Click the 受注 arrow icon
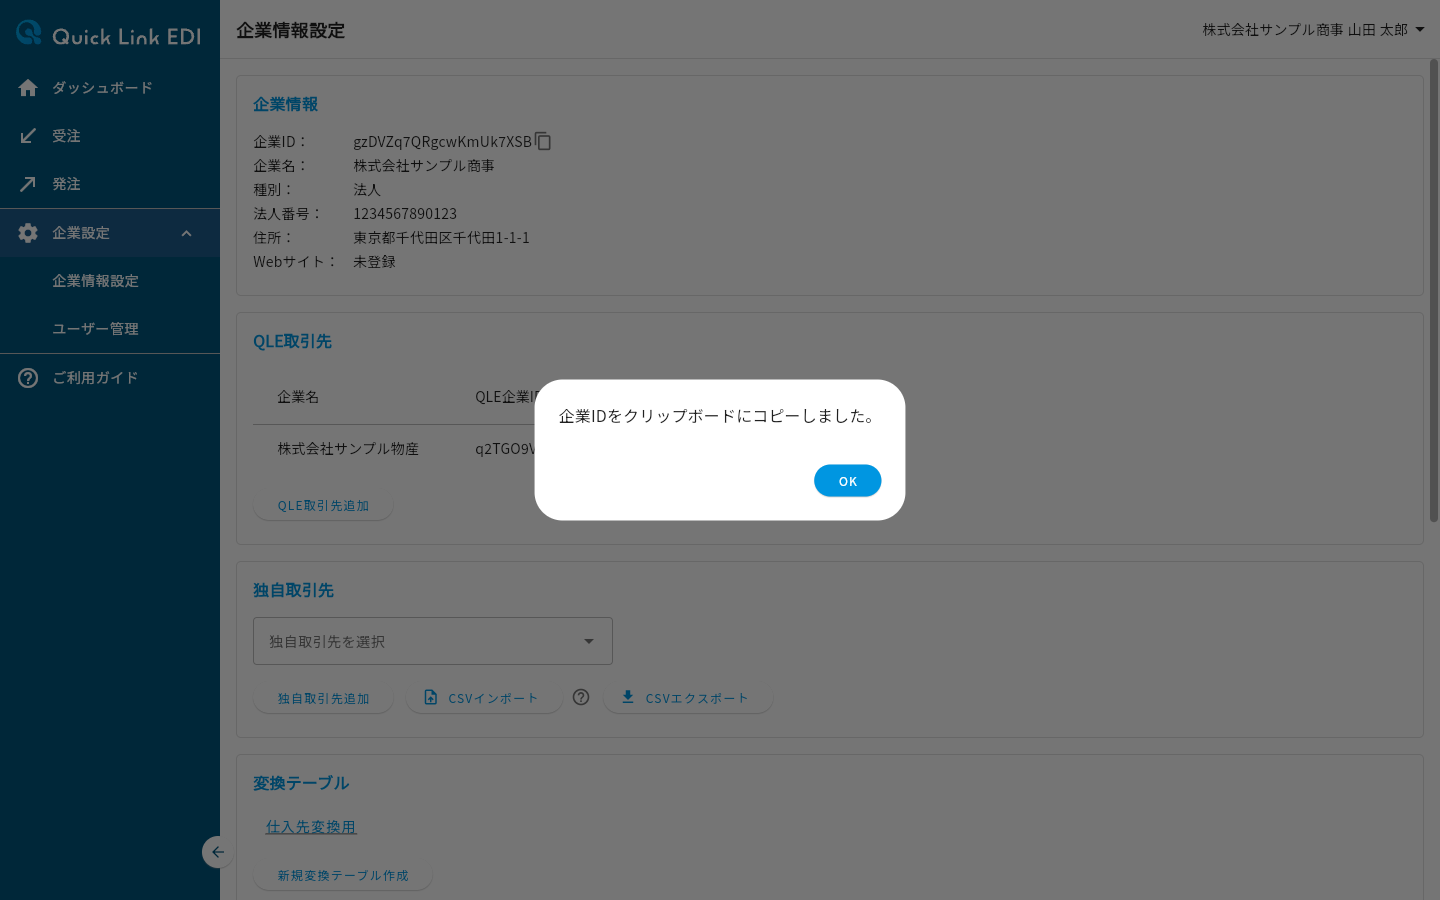1440x900 pixels. (x=28, y=136)
